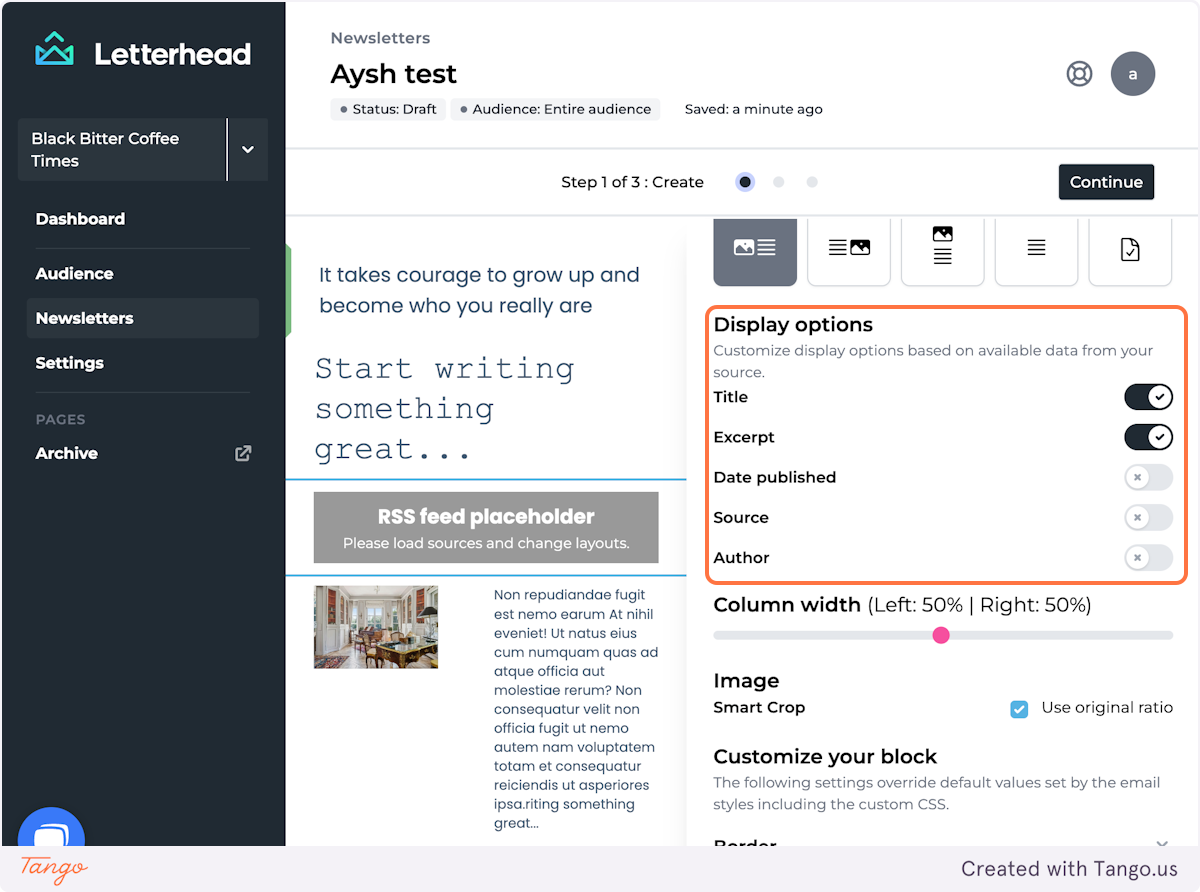Click Letterhead crown logo
1200x892 pixels.
click(x=54, y=50)
